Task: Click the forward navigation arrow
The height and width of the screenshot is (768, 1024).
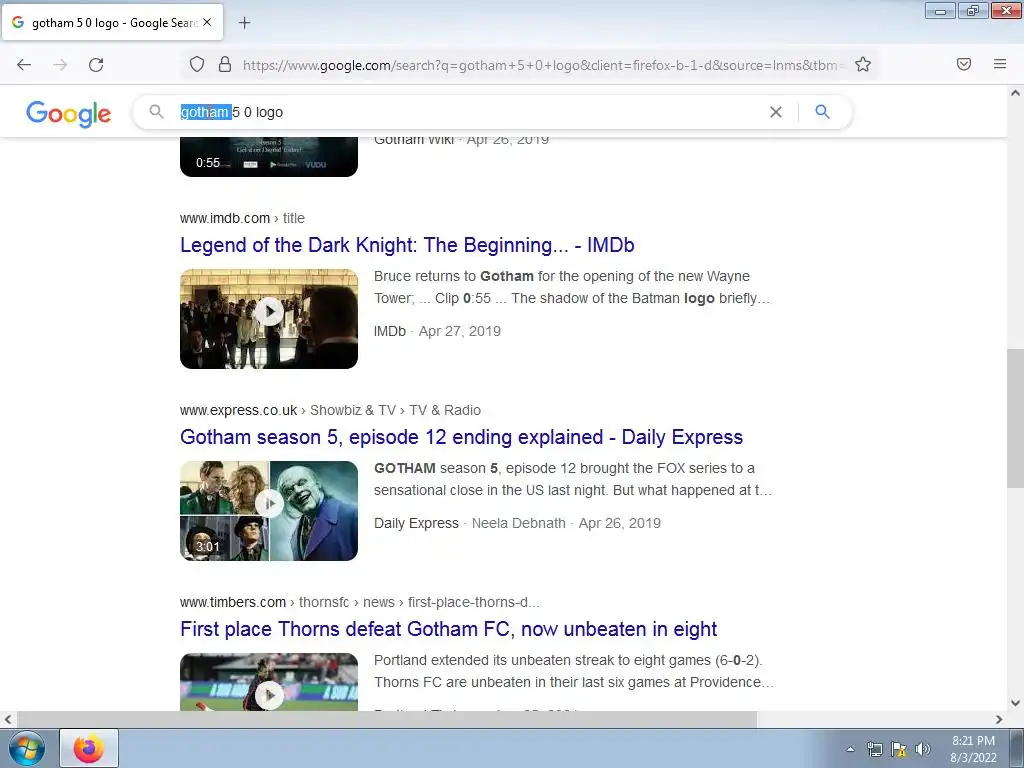Action: (60, 64)
